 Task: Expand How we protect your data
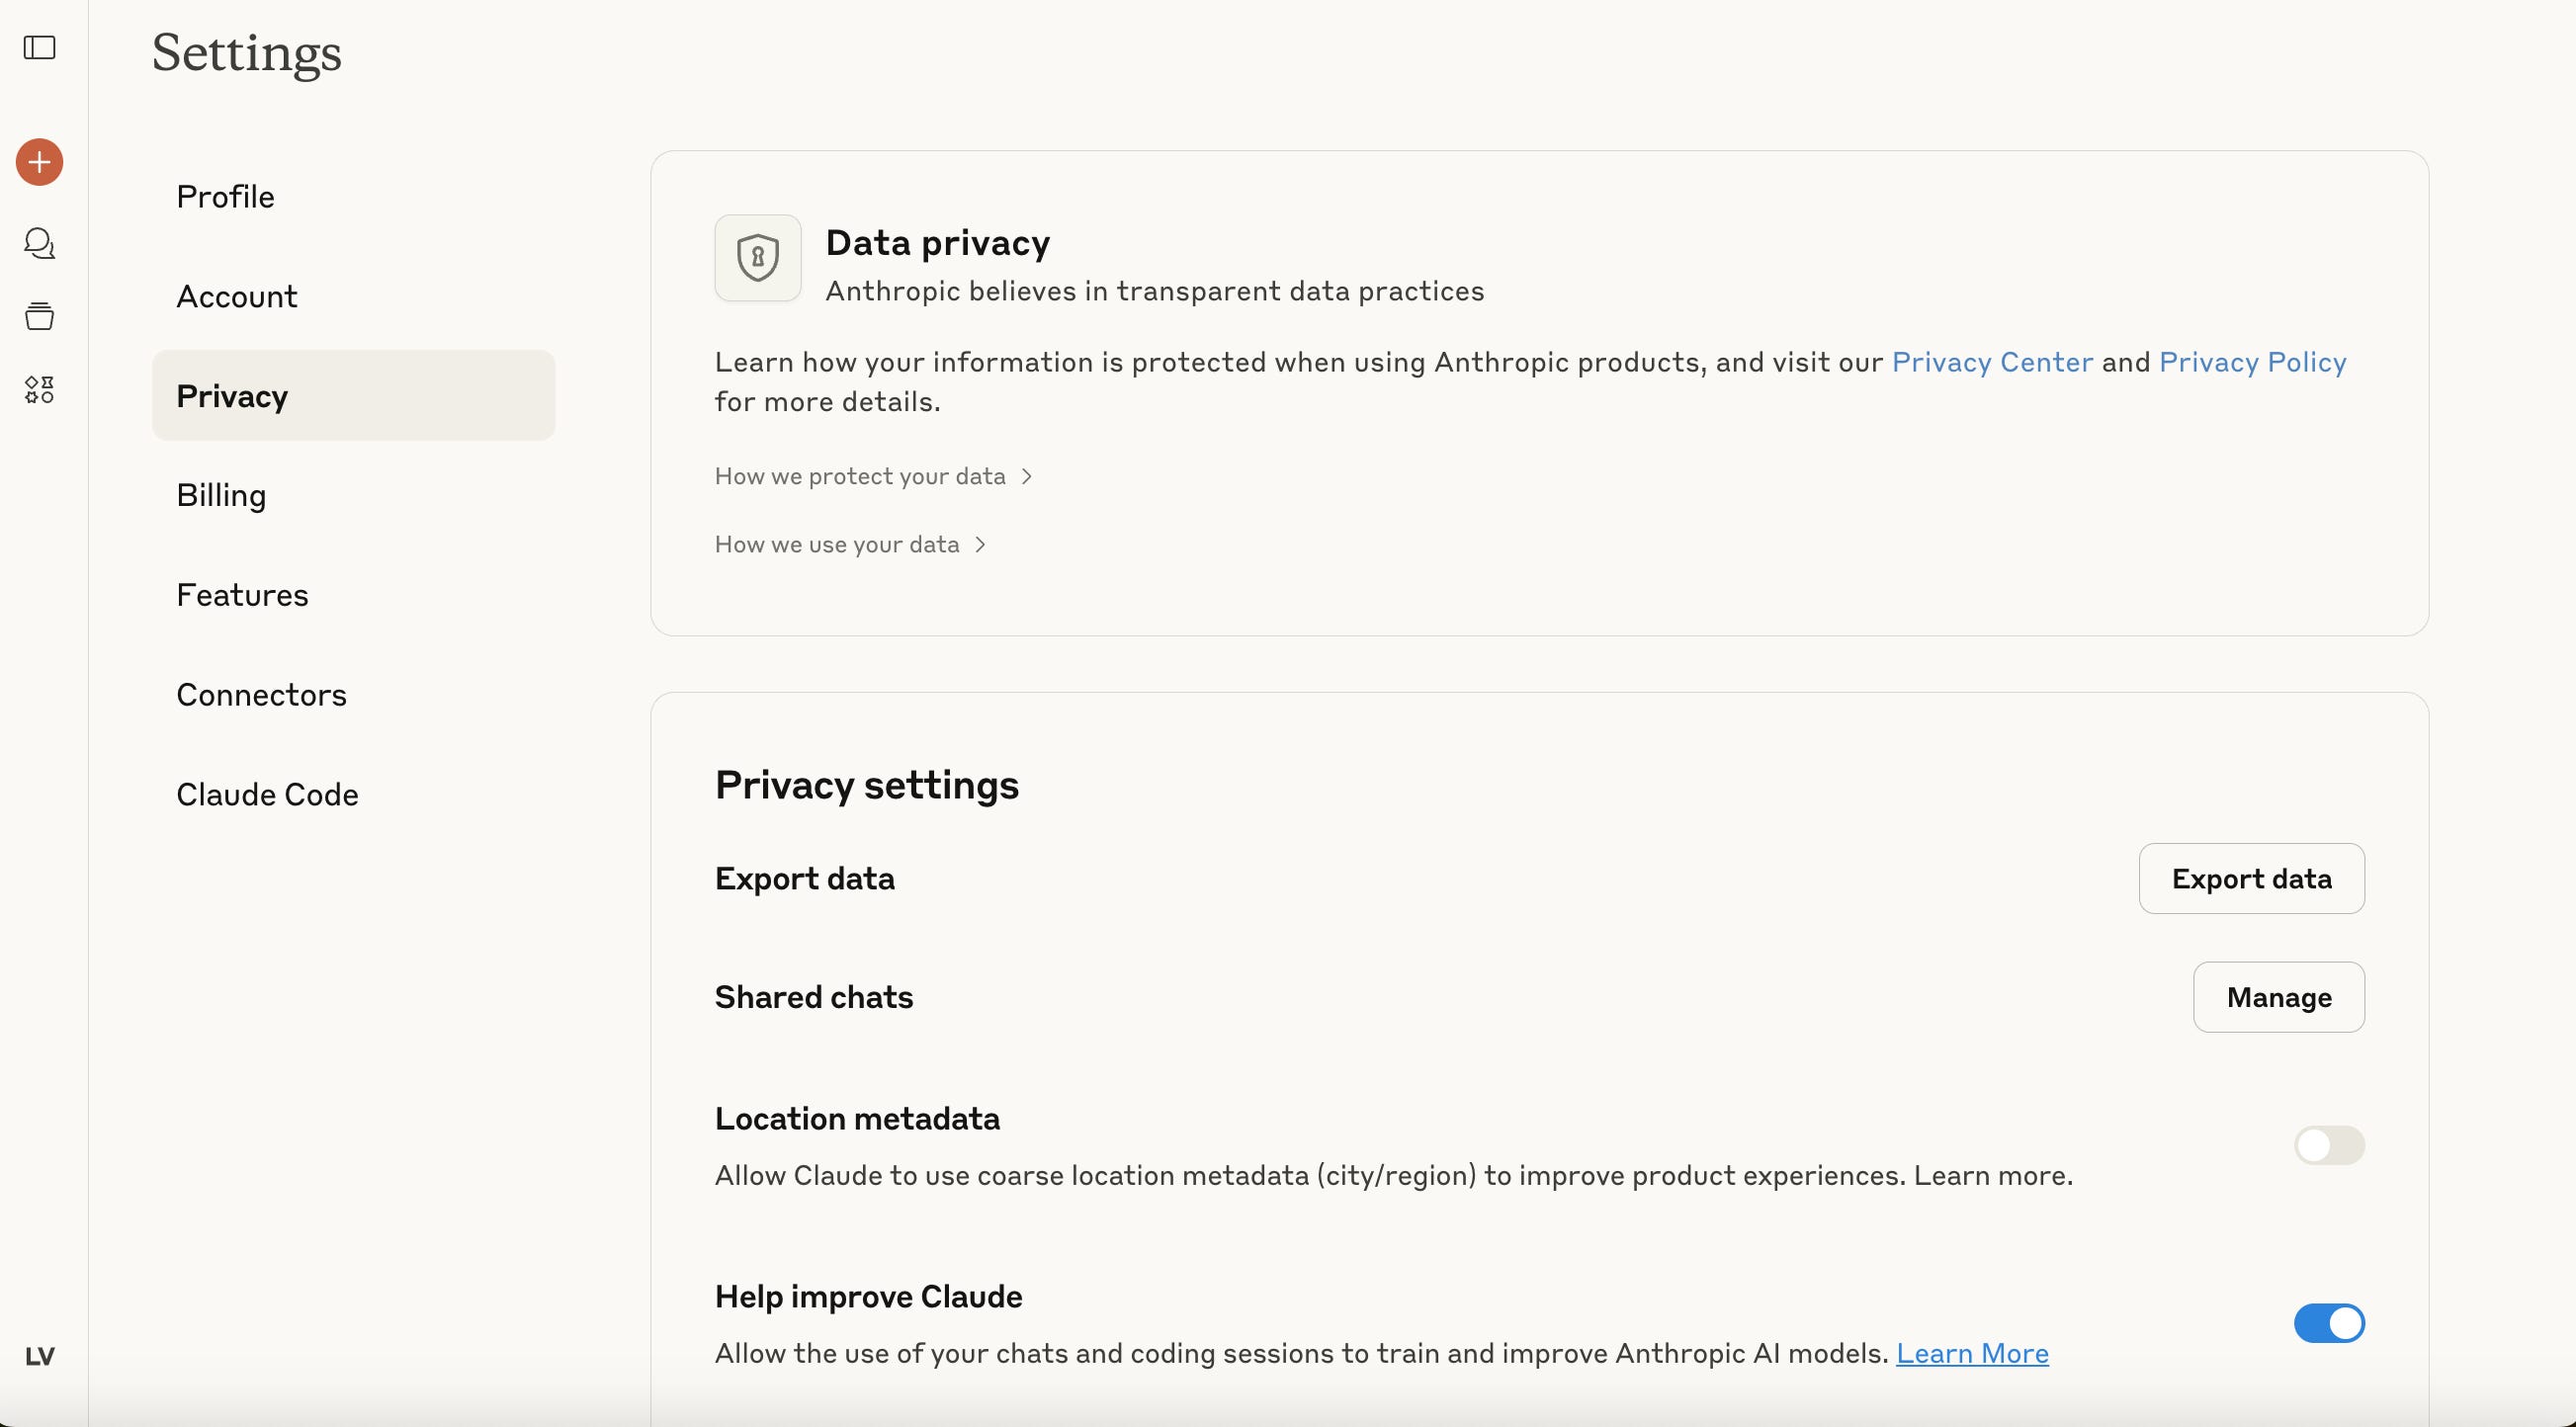coord(873,476)
